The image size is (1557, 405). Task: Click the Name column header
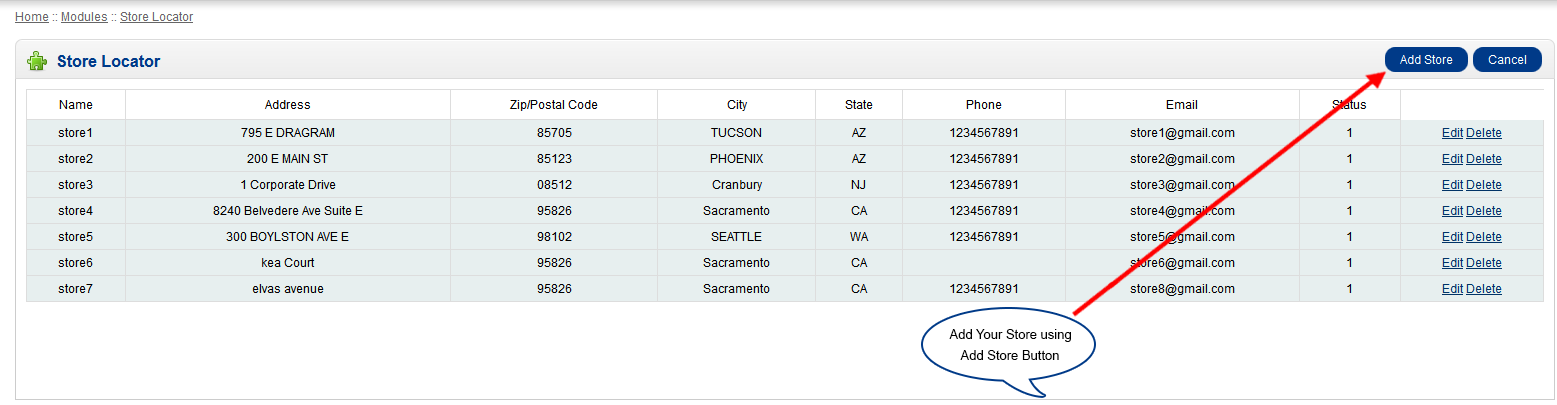coord(76,105)
